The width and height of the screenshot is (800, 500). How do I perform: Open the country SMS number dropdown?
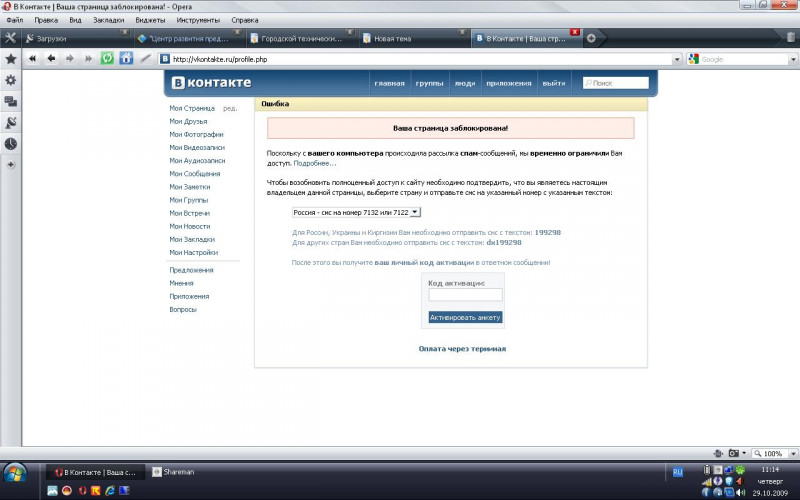[x=356, y=212]
